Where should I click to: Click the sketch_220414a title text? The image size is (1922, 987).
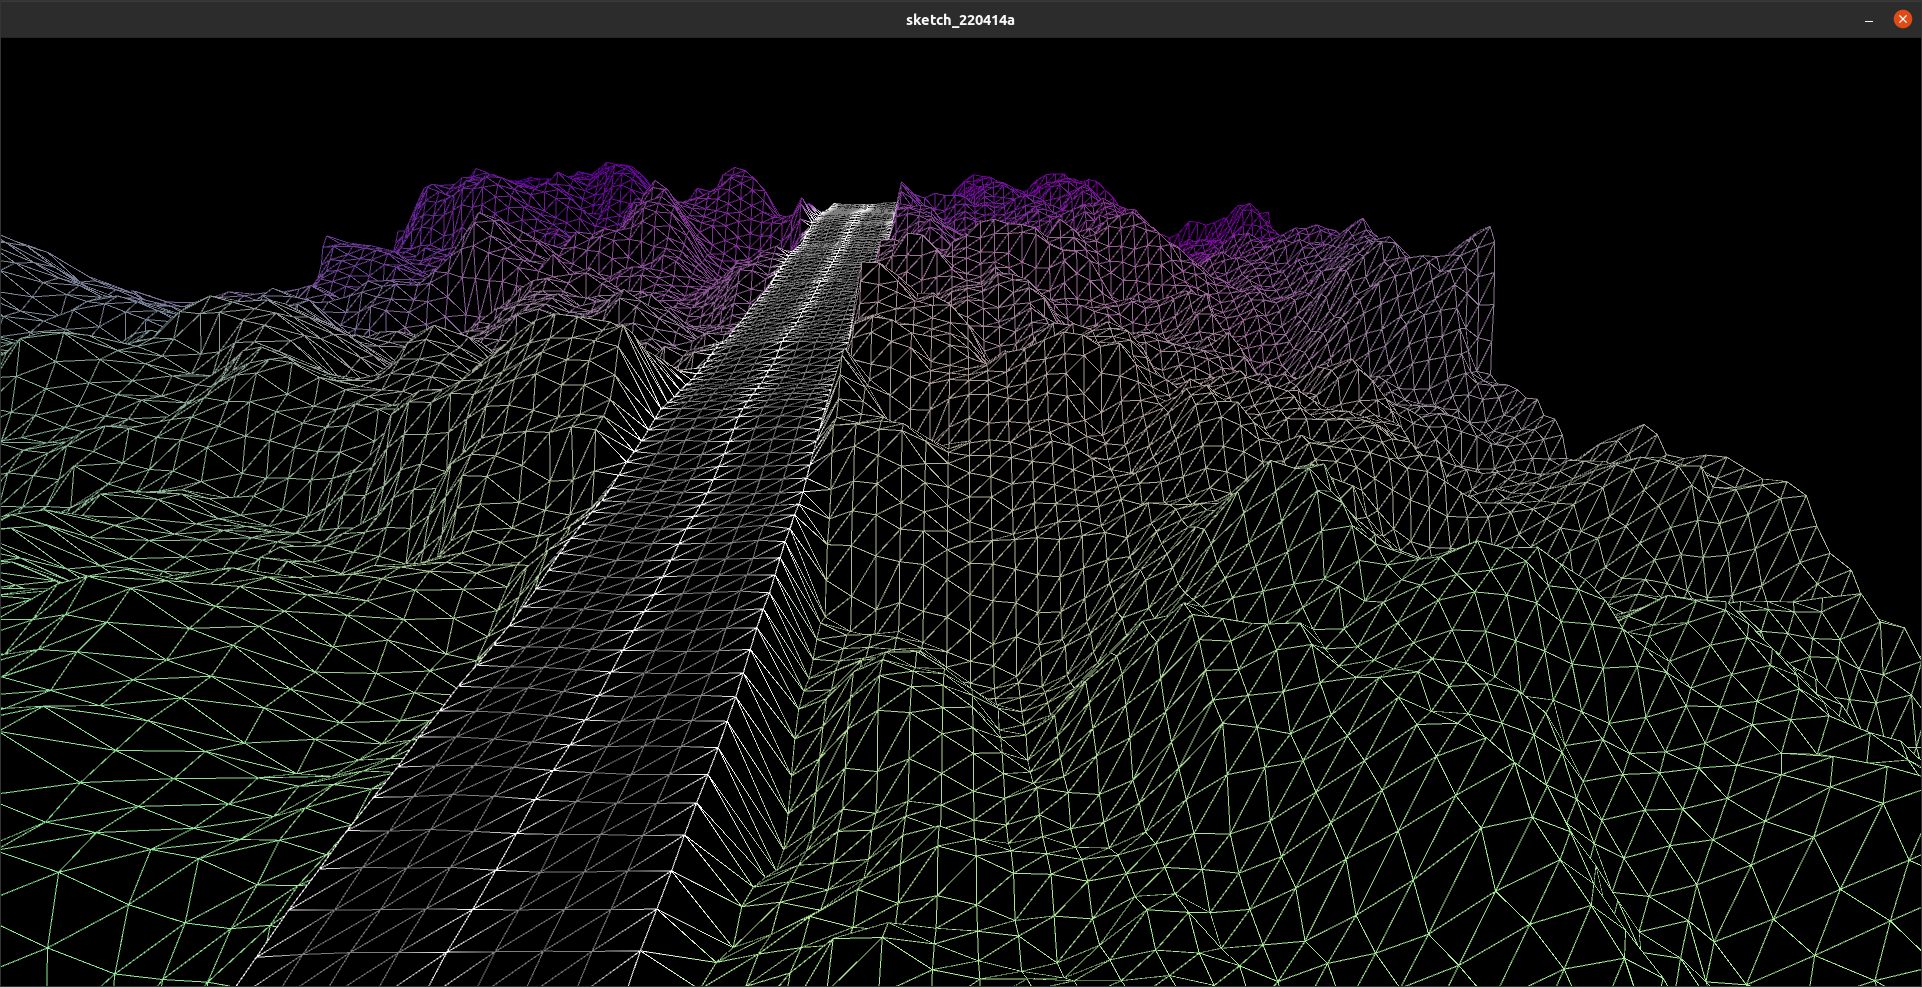[x=960, y=20]
